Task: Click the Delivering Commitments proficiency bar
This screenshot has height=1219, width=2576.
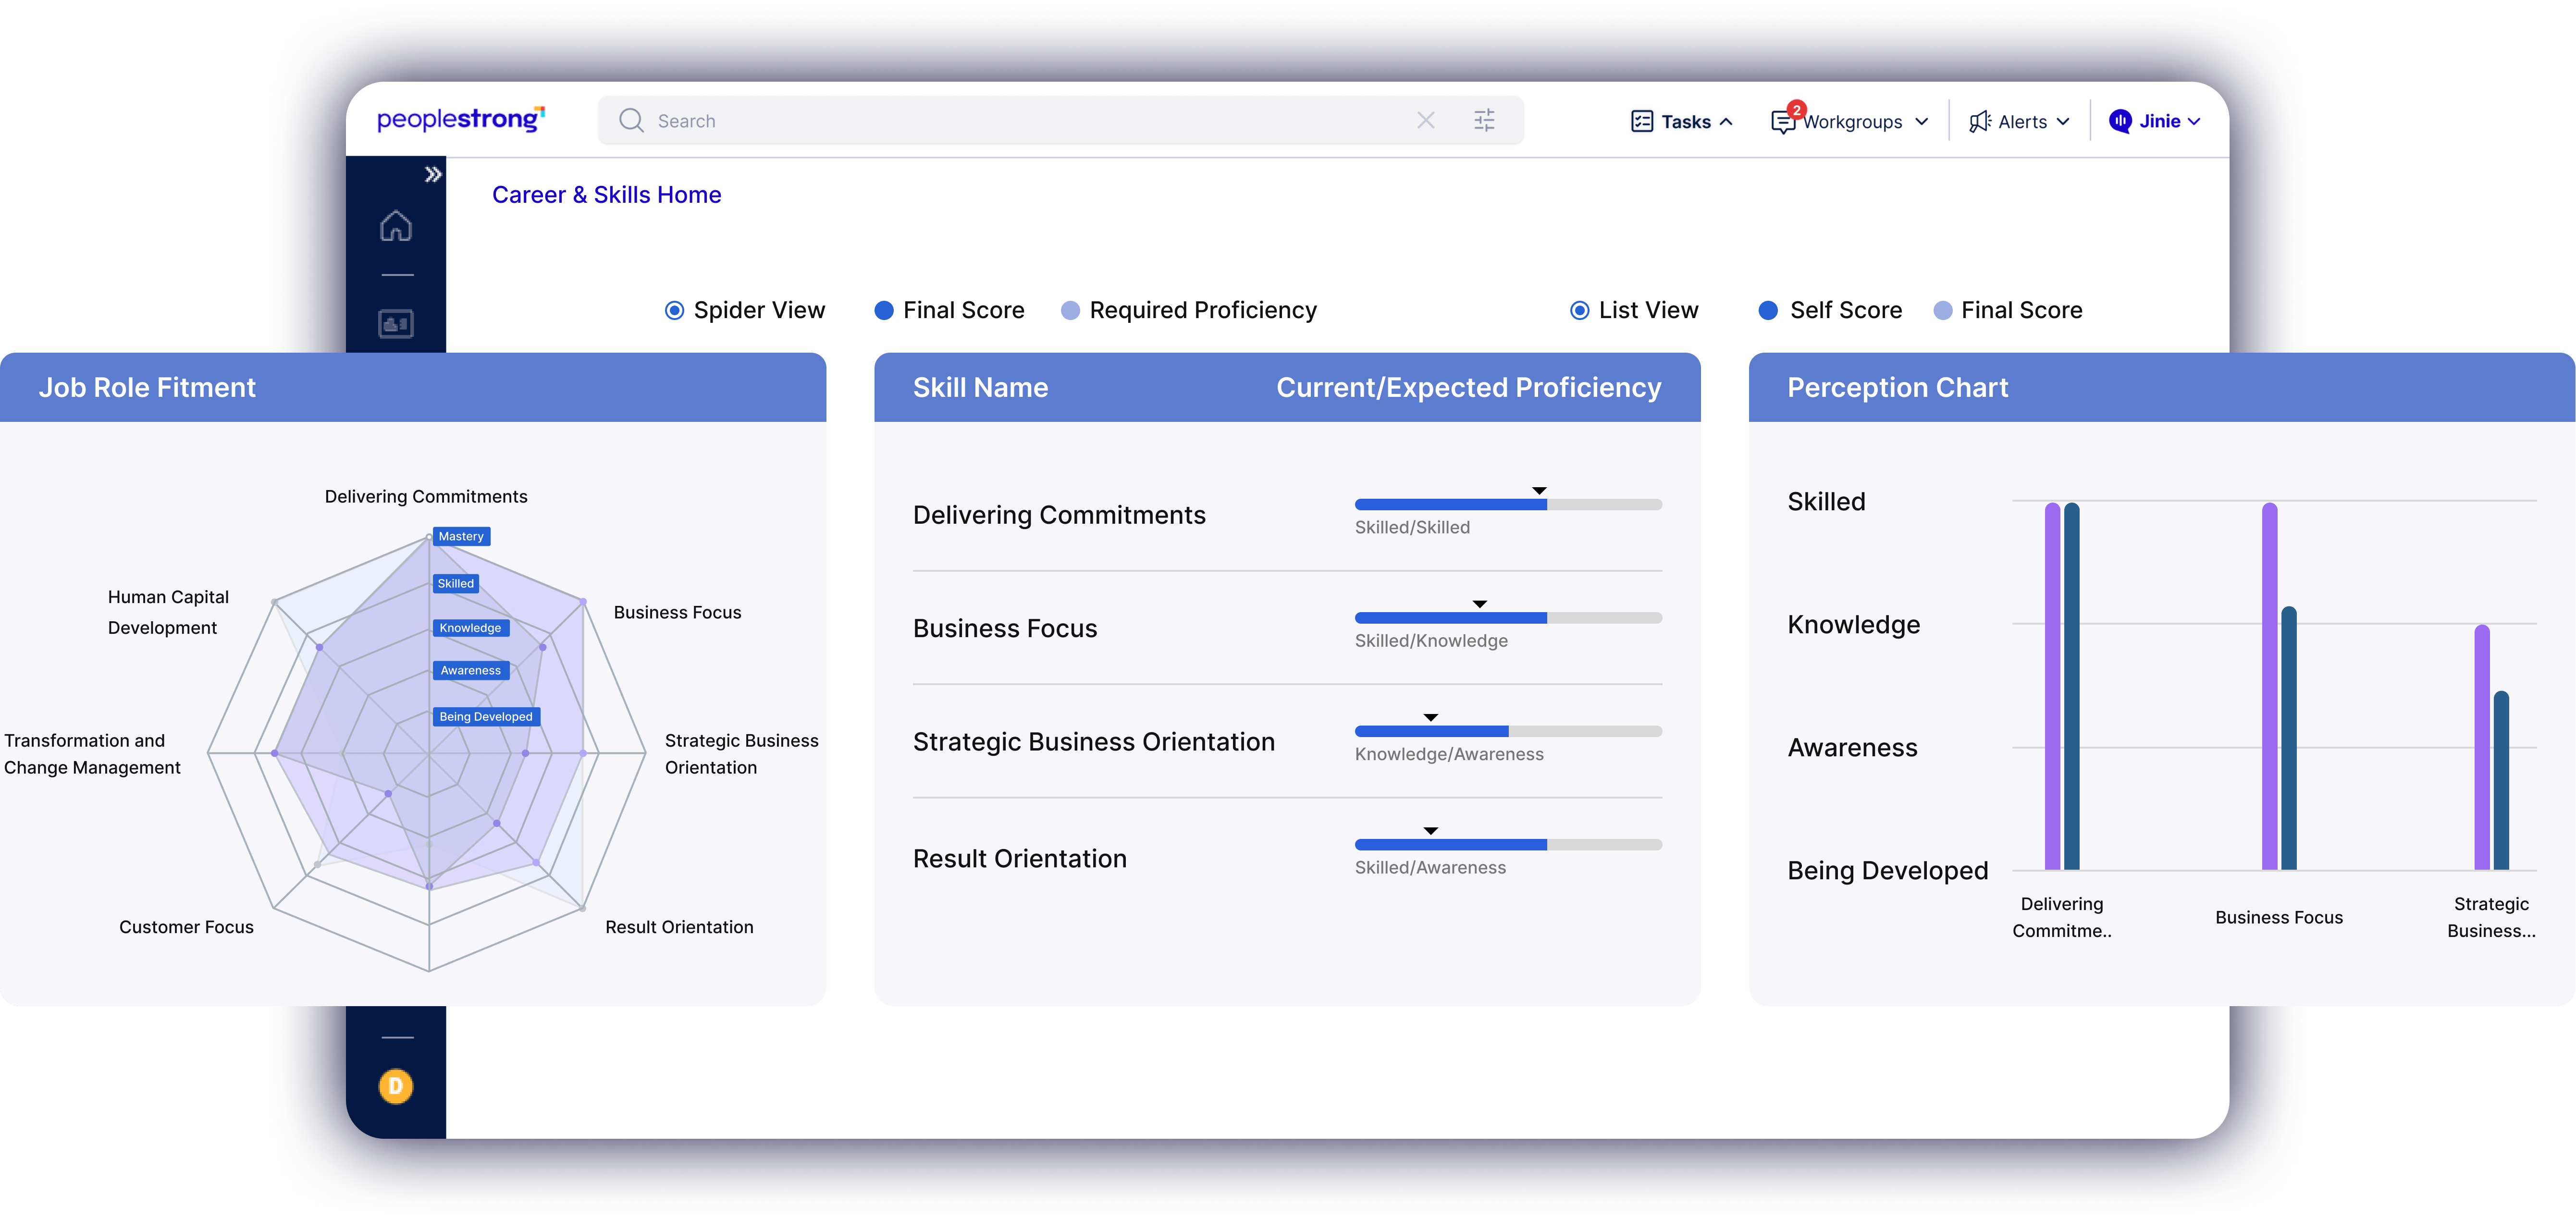Action: (x=1508, y=505)
